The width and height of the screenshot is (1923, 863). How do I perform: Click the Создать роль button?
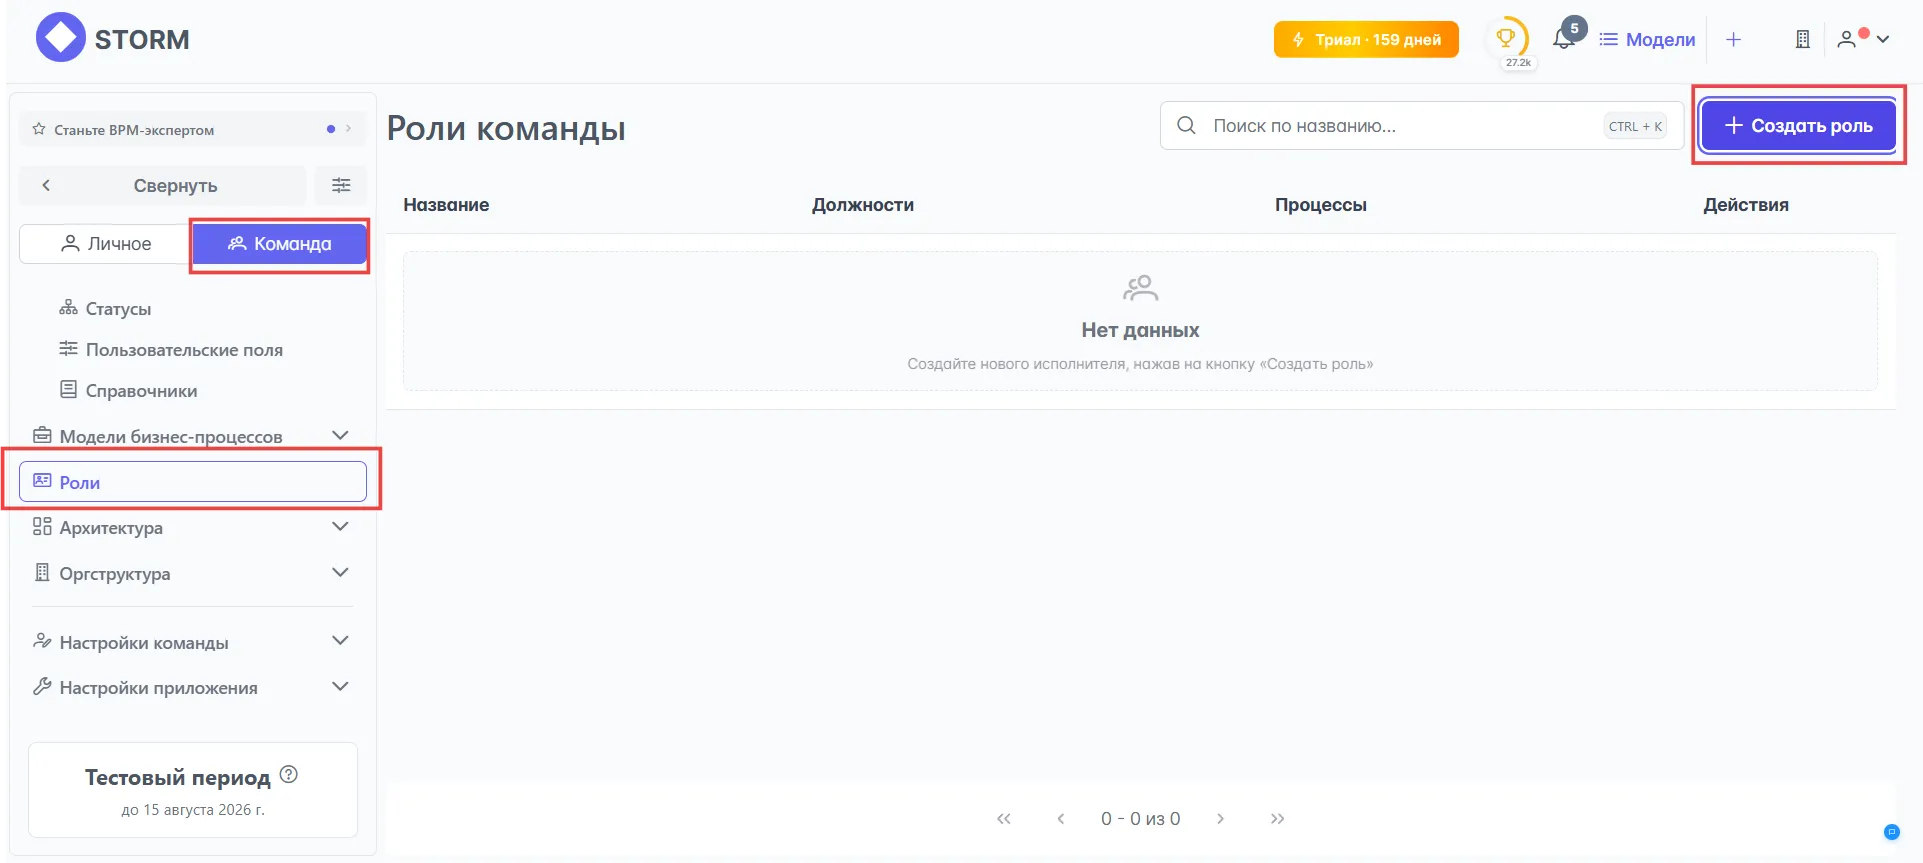[1798, 126]
